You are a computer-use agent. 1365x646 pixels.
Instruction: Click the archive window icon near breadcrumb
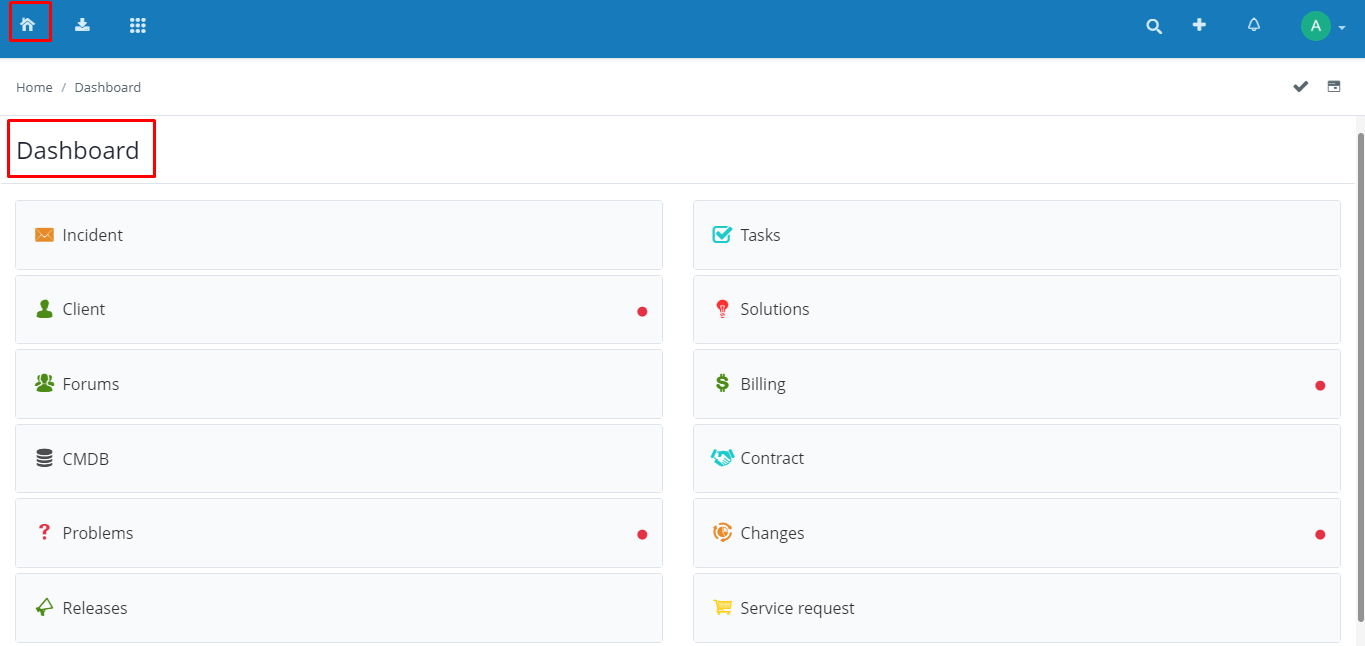1334,86
